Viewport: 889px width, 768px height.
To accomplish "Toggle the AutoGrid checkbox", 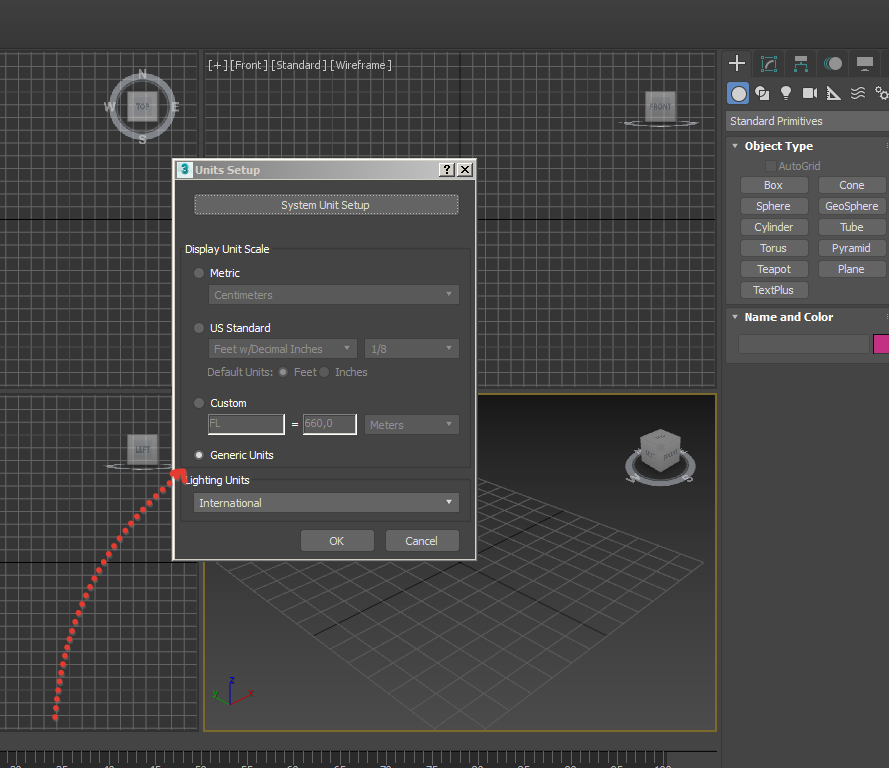I will (771, 166).
